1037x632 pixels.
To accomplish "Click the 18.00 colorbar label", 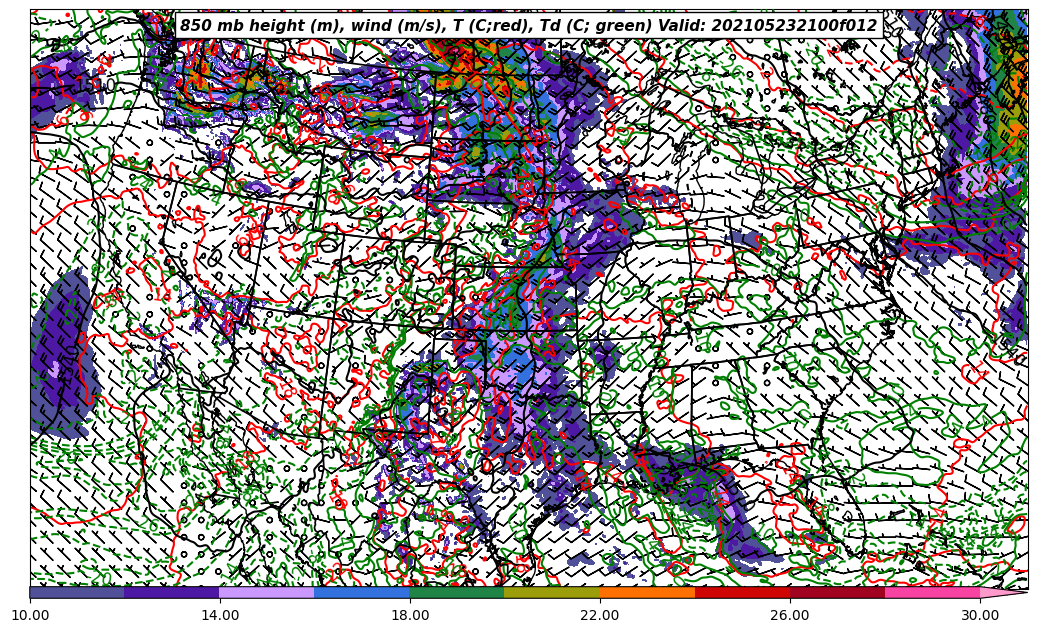I will (410, 615).
